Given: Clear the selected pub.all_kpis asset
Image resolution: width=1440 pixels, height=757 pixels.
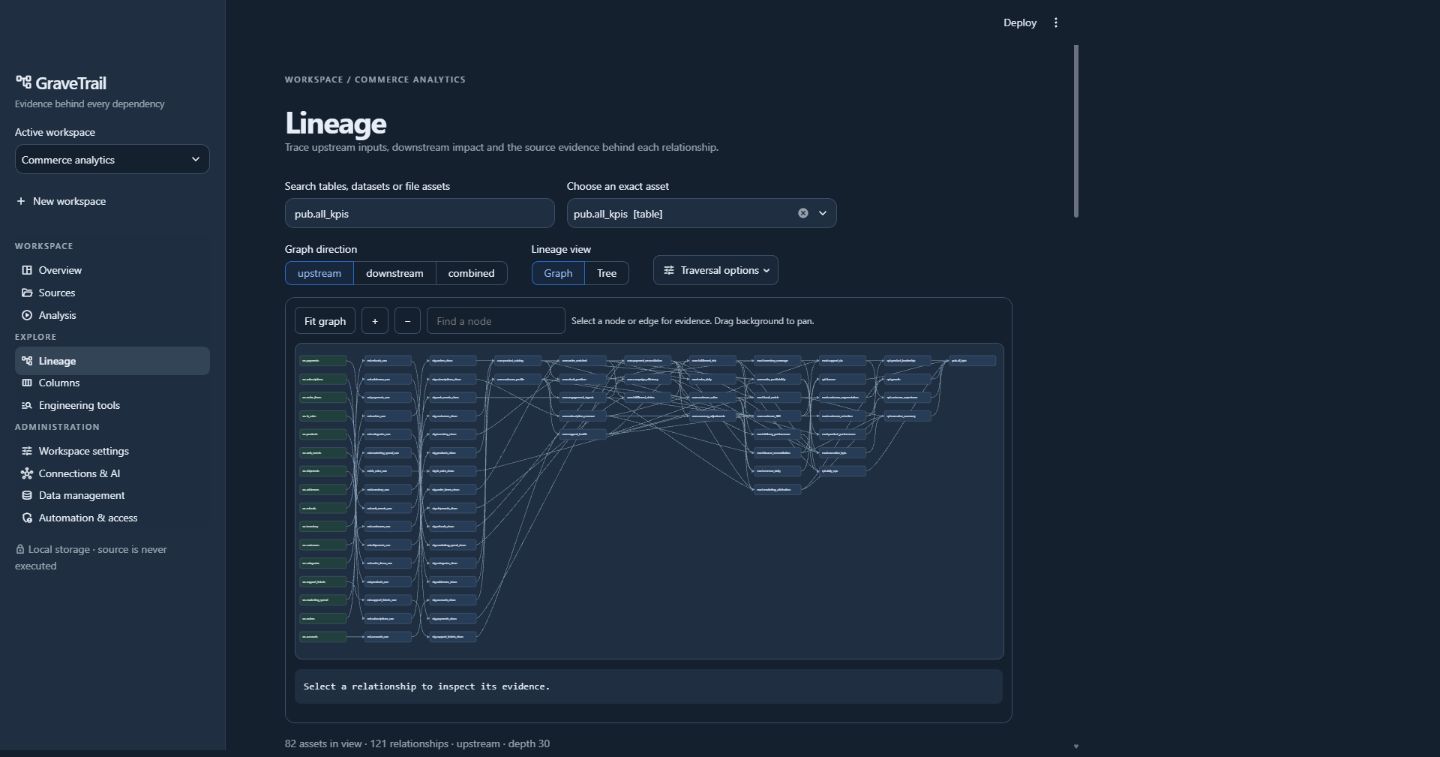Looking at the screenshot, I should pyautogui.click(x=803, y=213).
